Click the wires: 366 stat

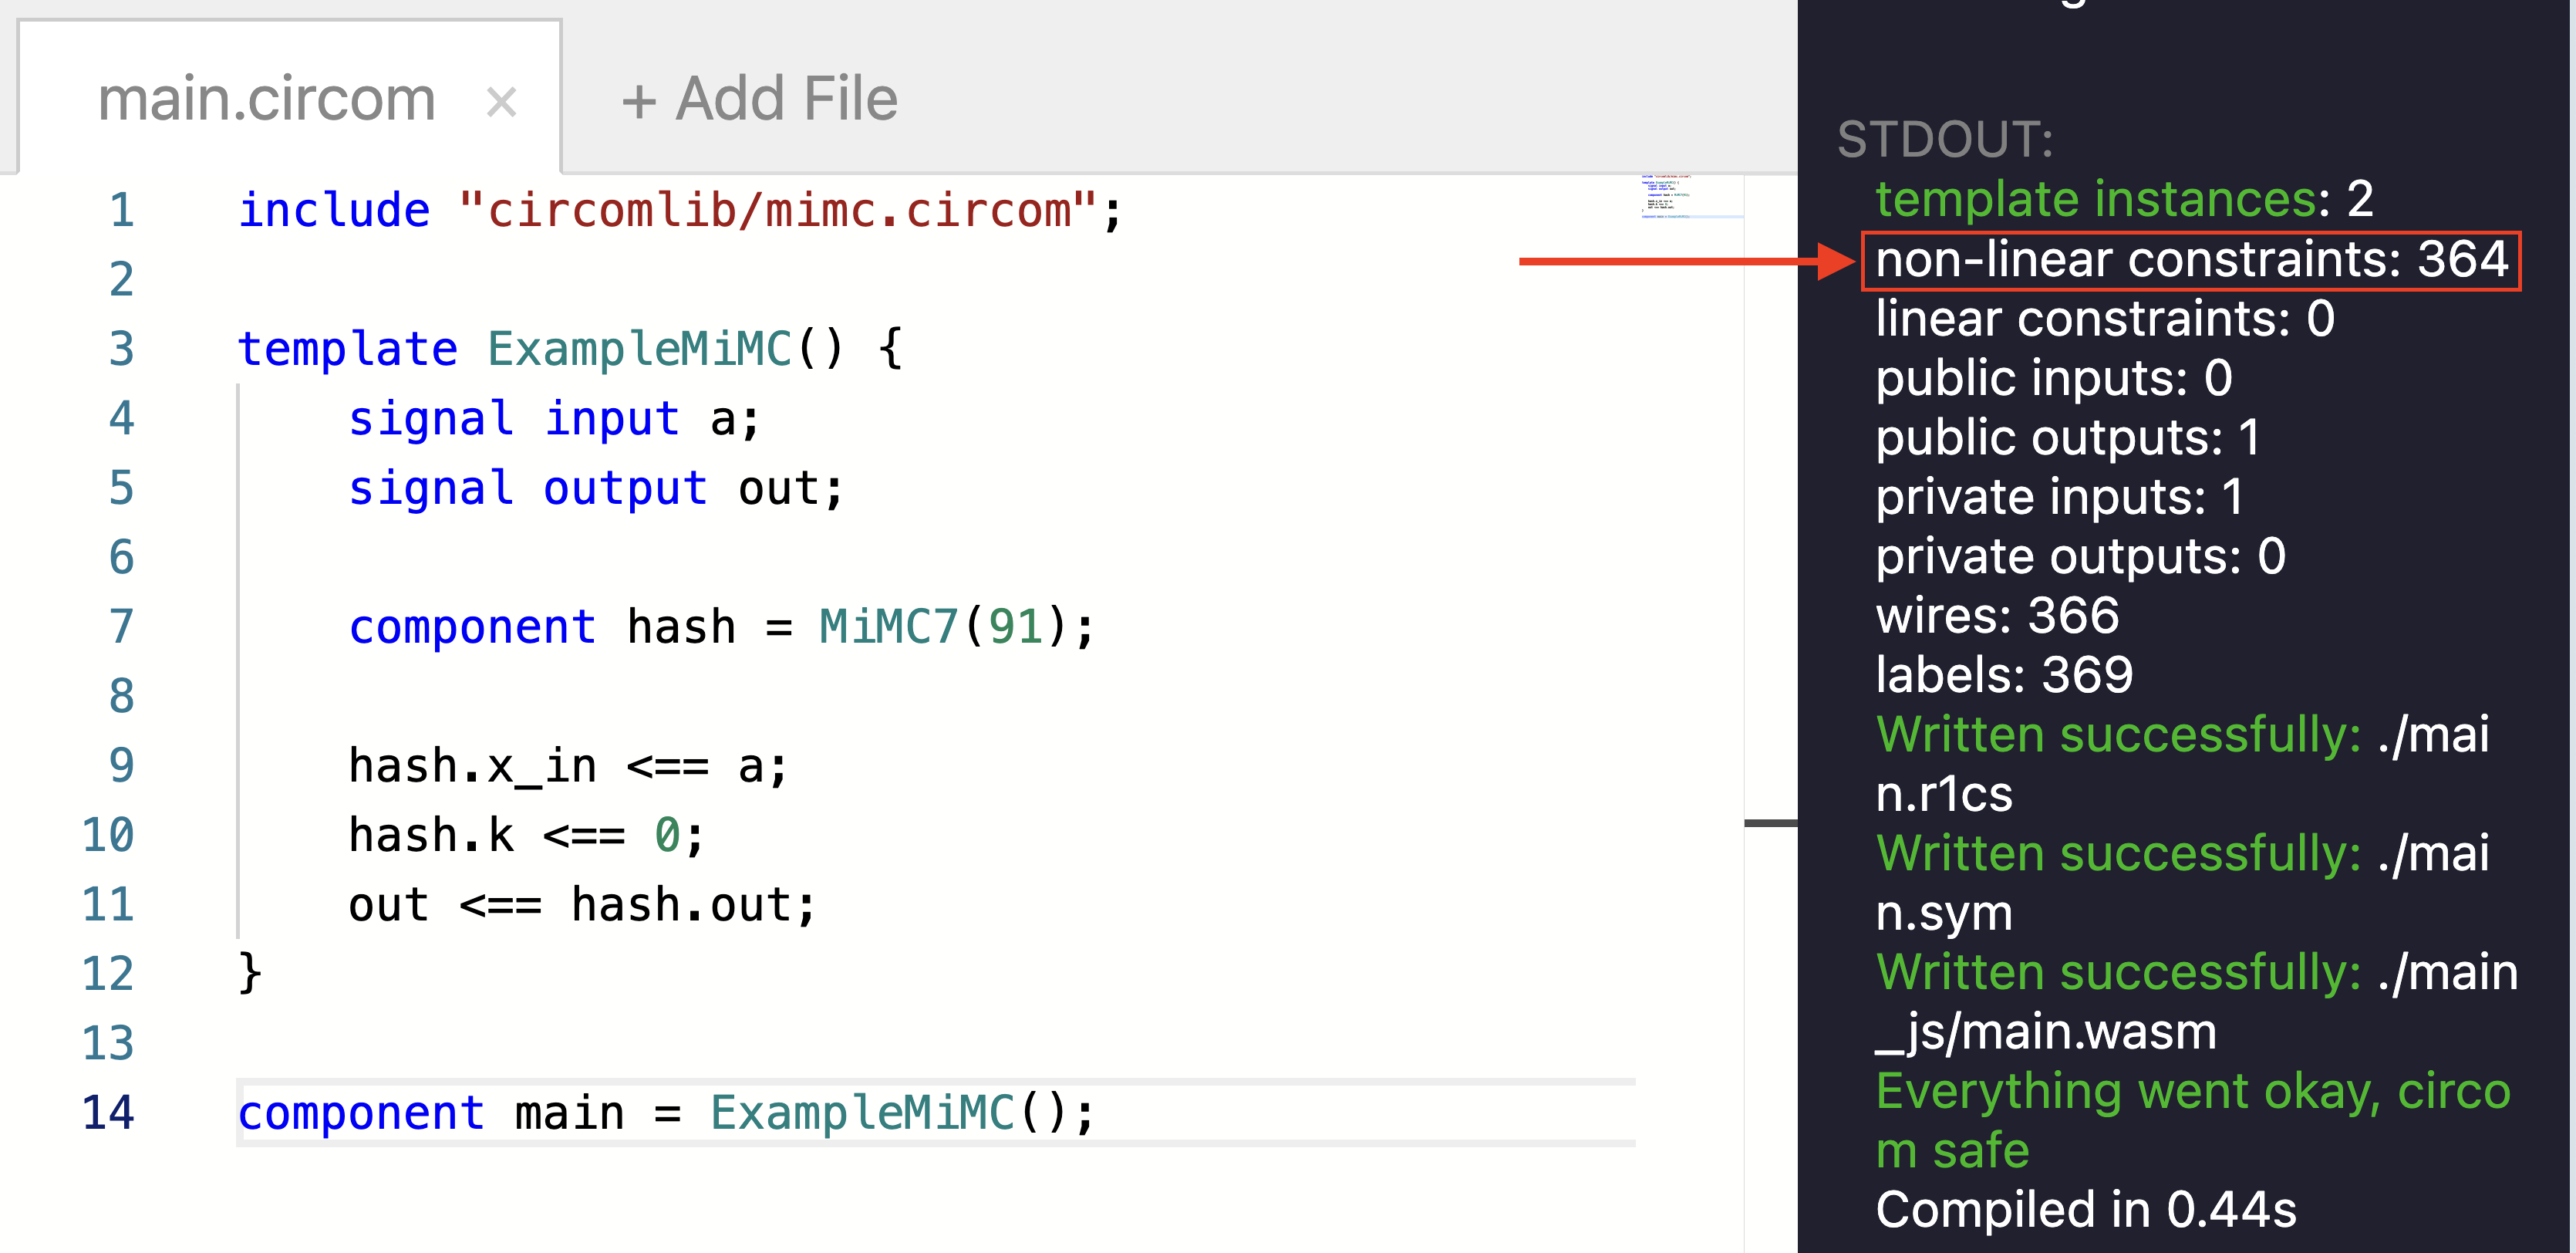pyautogui.click(x=1997, y=616)
